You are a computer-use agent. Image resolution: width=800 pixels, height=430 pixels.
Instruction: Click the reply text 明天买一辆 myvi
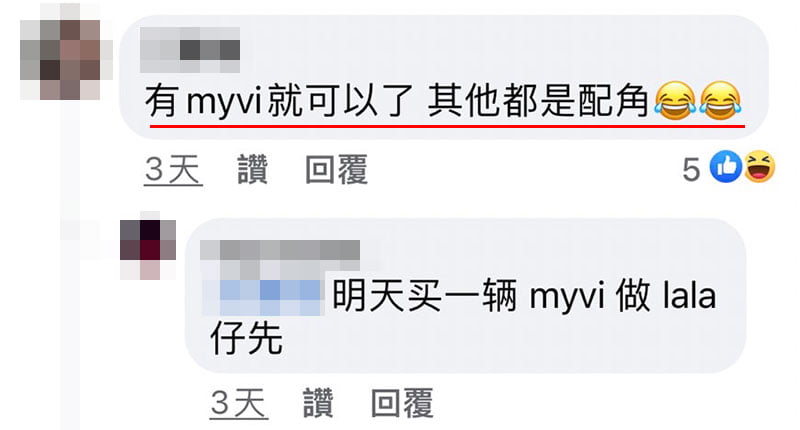468,296
